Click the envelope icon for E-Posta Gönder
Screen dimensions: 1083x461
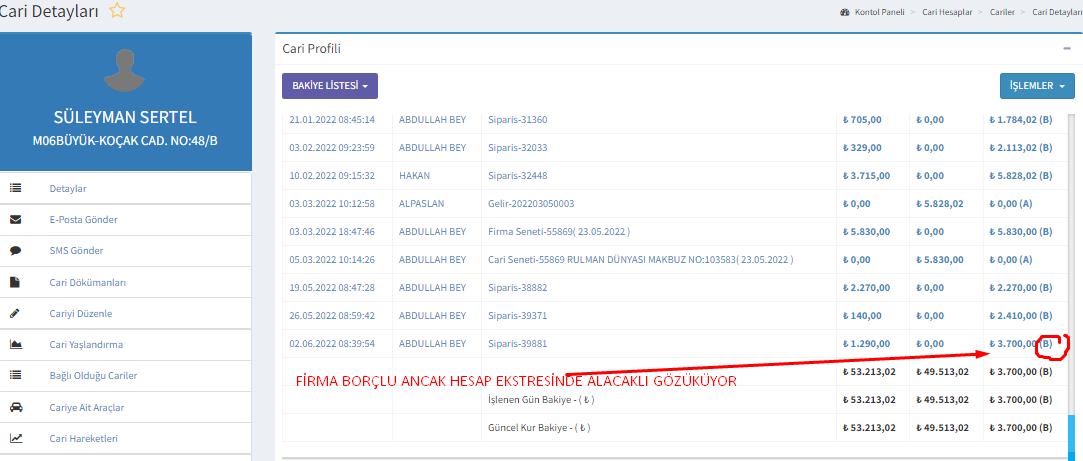15,219
